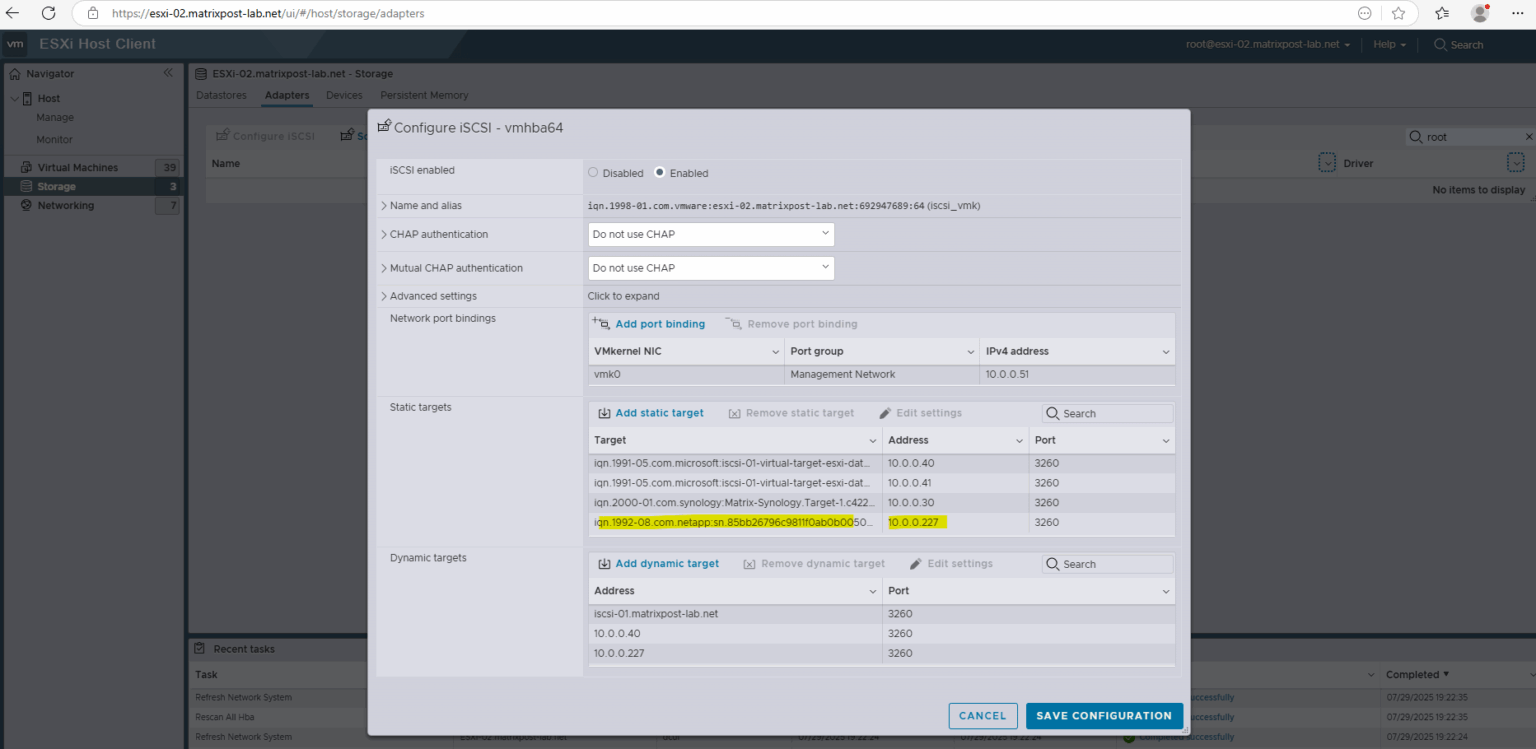Switch to the Datastores tab

coord(221,95)
